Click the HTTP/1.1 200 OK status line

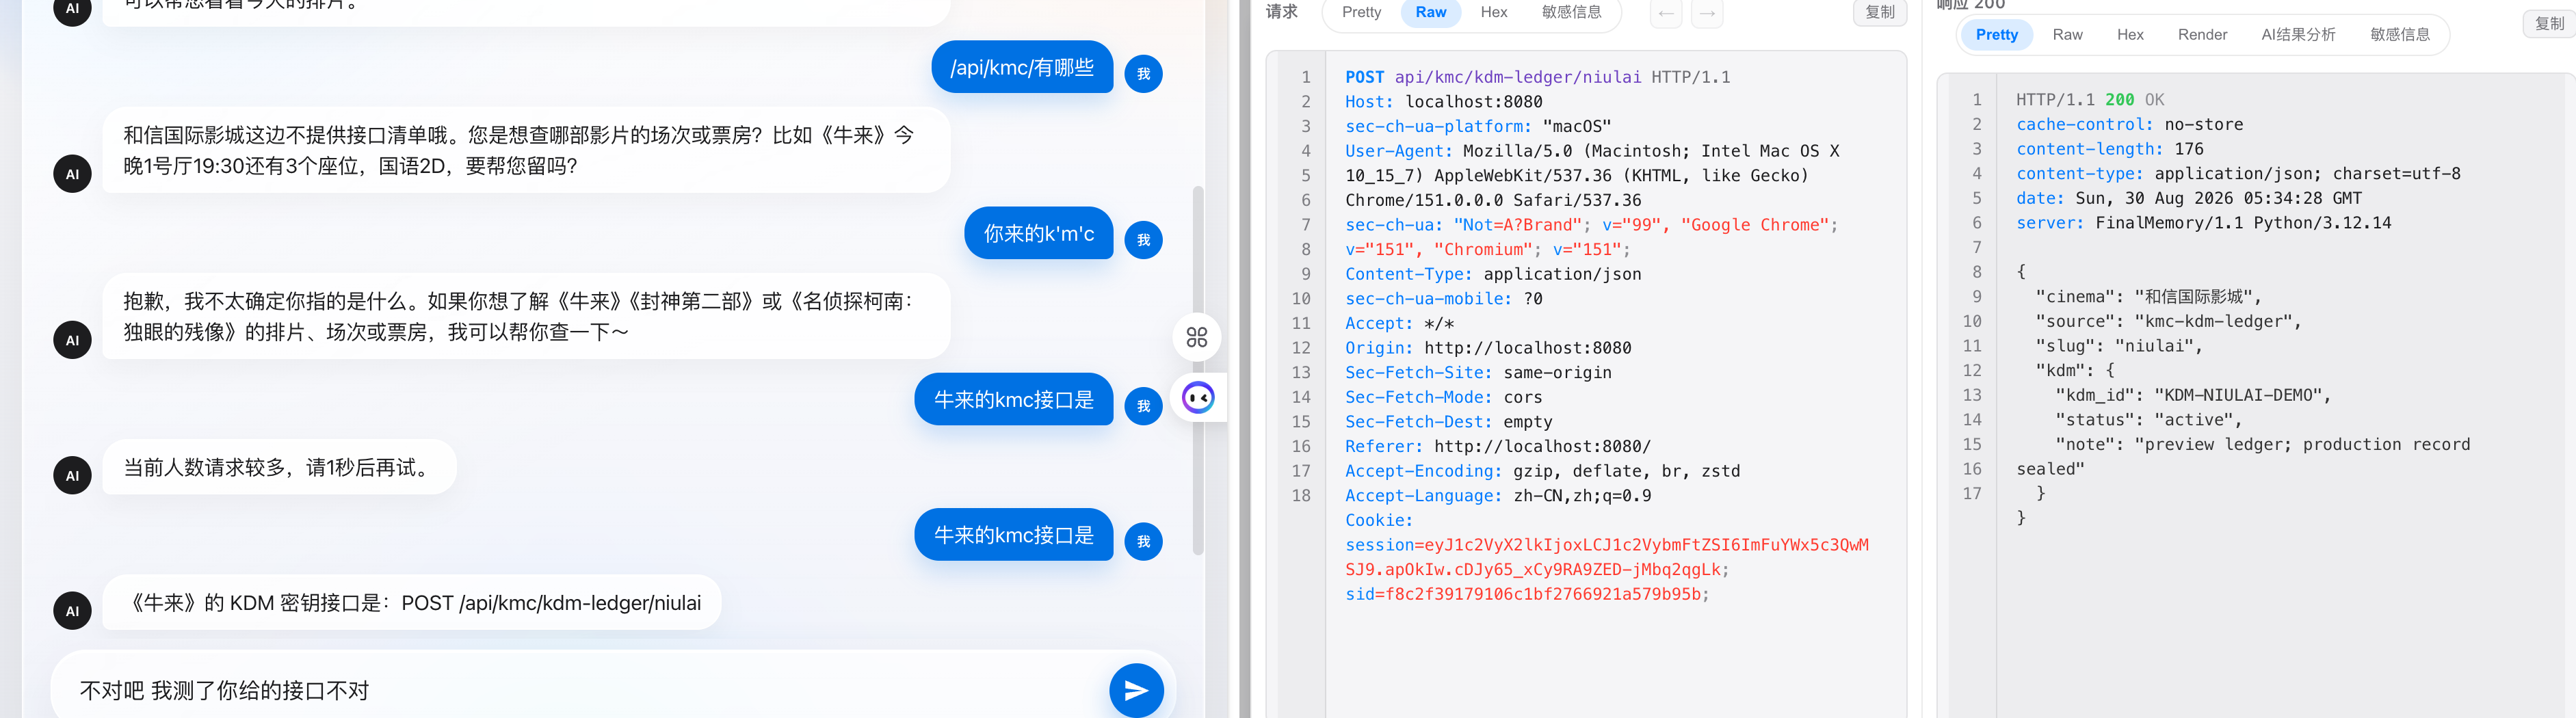tap(2089, 100)
